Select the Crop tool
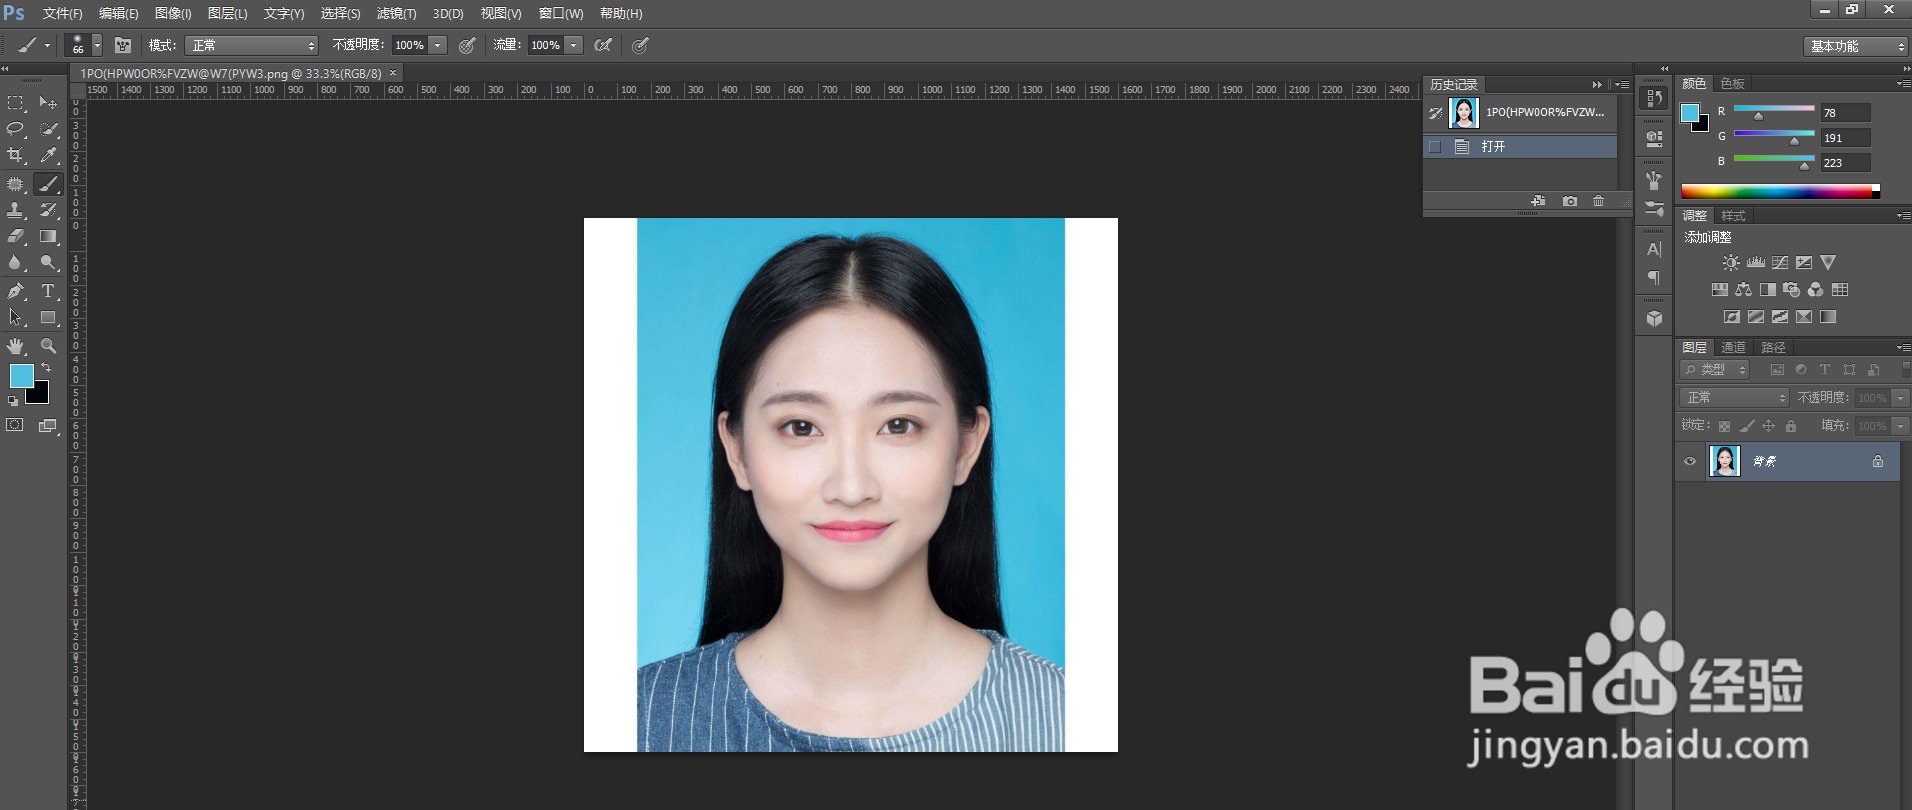Screen dimensions: 1912x810 click(16, 155)
